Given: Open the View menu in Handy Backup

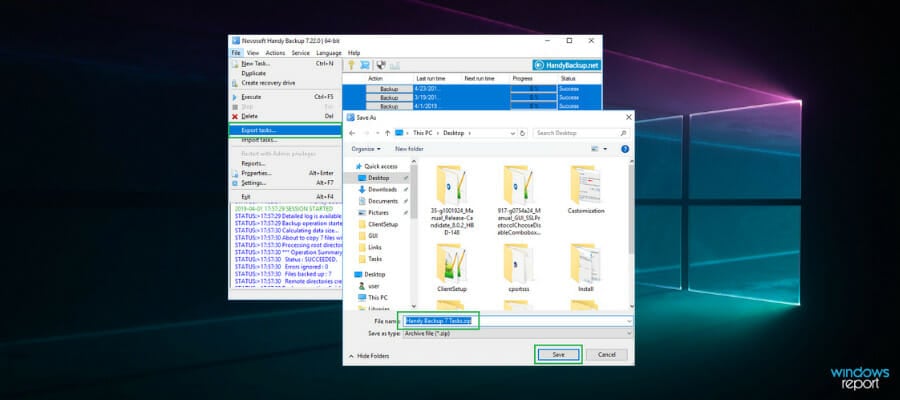Looking at the screenshot, I should 253,53.
